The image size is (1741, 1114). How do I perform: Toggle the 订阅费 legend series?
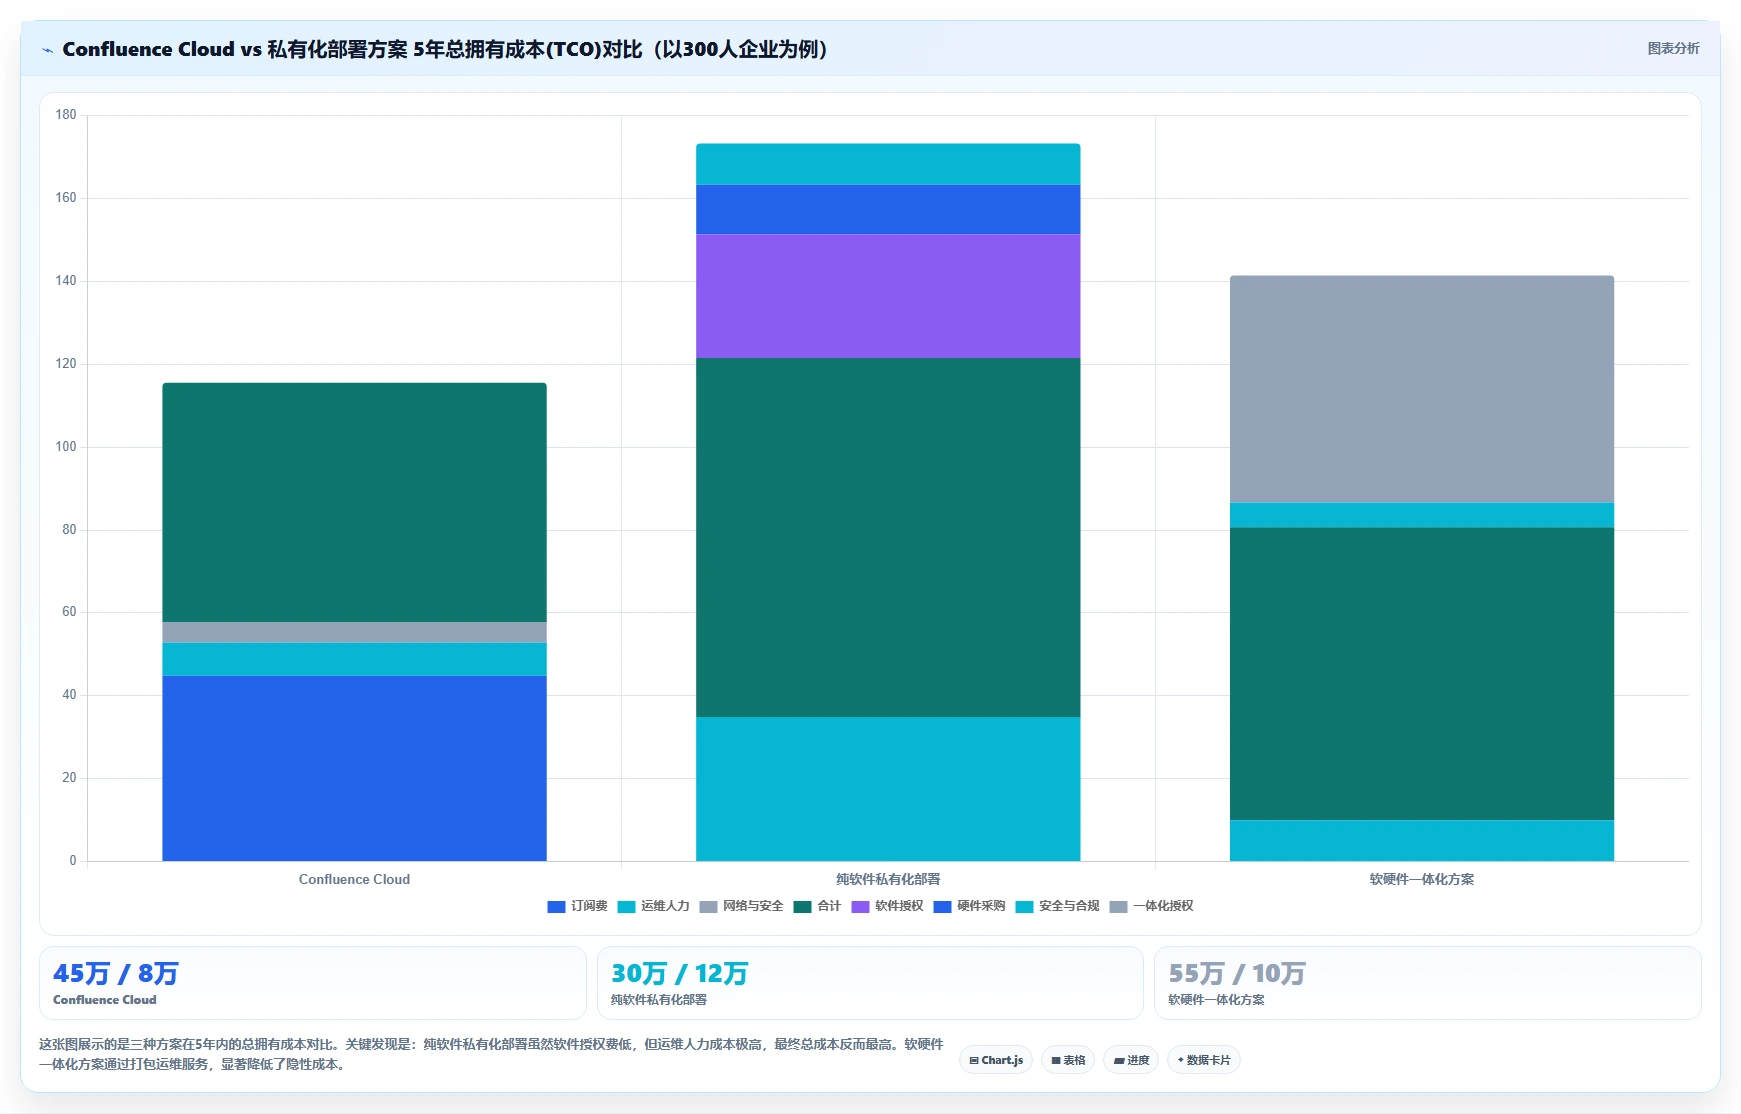point(577,906)
